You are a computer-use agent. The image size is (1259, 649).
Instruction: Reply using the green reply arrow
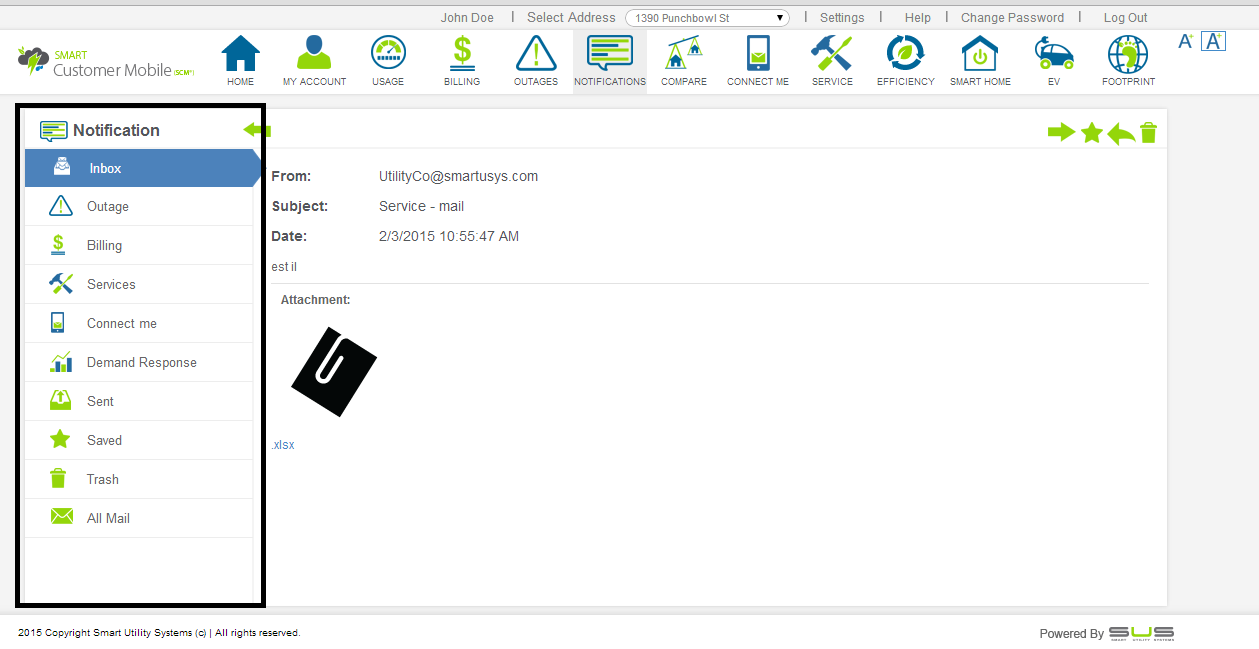point(1121,133)
